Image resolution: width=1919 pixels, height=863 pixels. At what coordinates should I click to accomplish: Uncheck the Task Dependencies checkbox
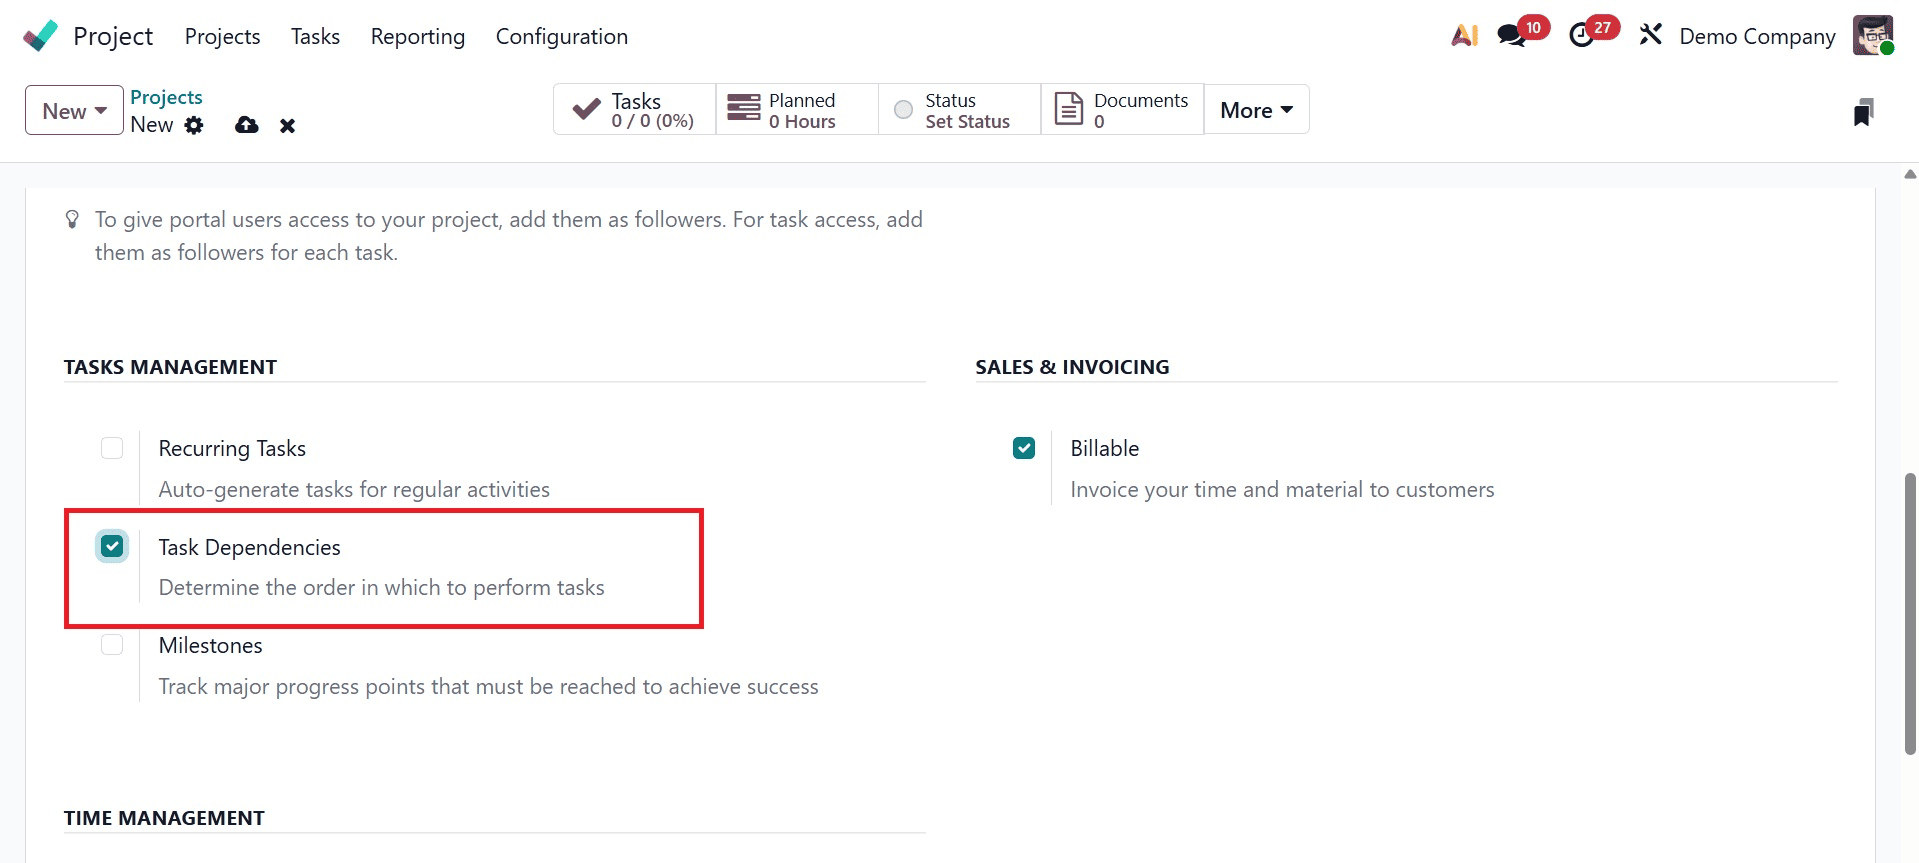pos(112,547)
